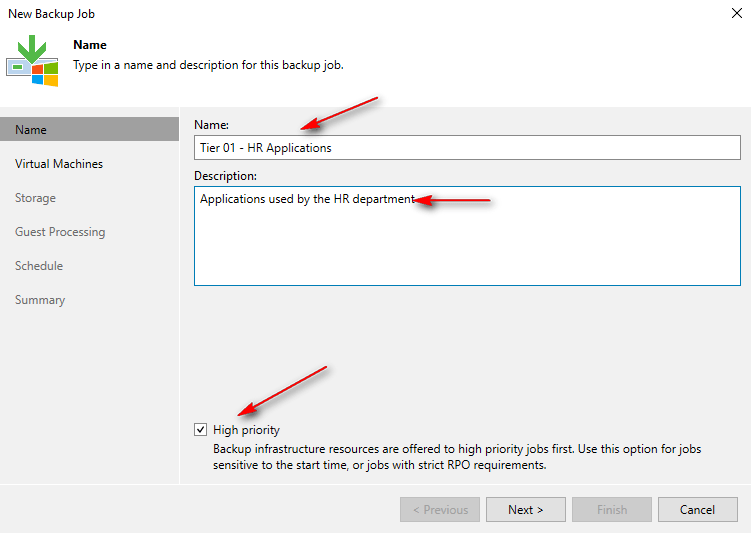Click the High priority checkbox label
Image resolution: width=751 pixels, height=533 pixels.
(x=246, y=430)
